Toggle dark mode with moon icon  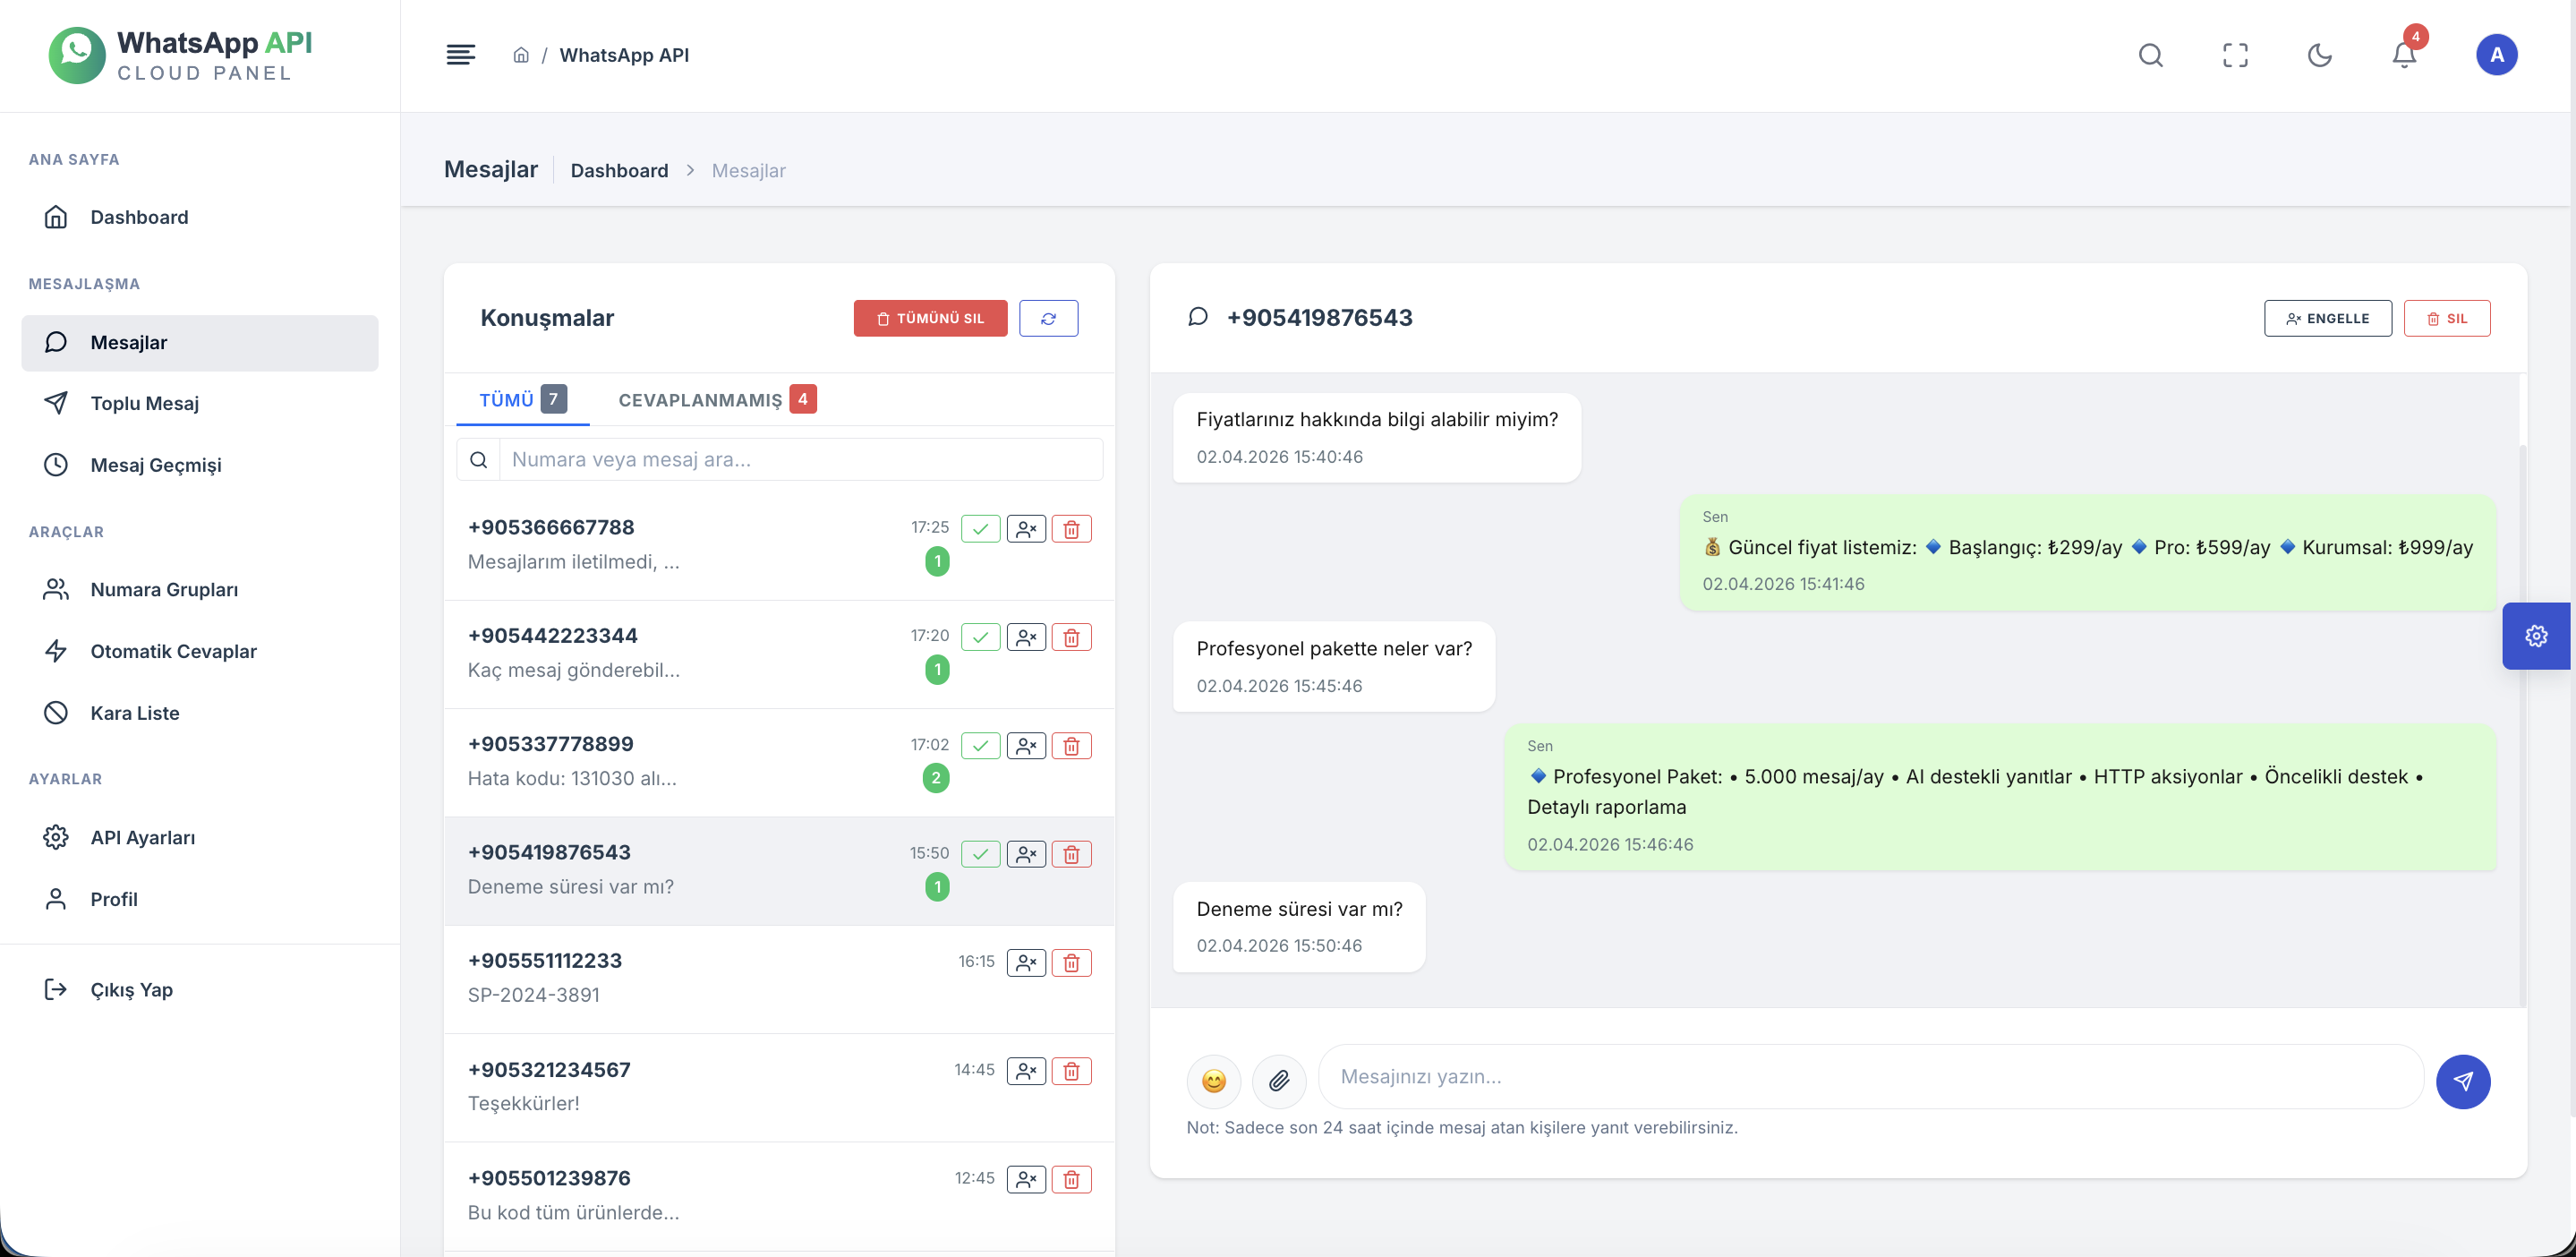point(2320,55)
